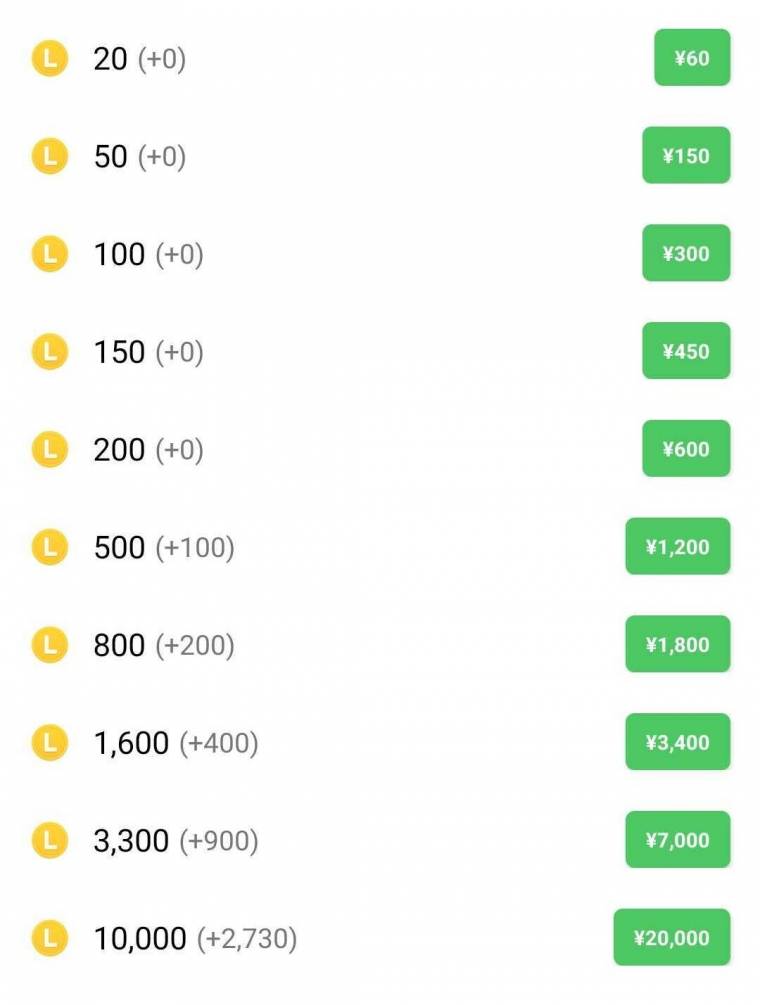Buy 200 coins for ¥600
This screenshot has height=1005, width=760.
tap(686, 449)
